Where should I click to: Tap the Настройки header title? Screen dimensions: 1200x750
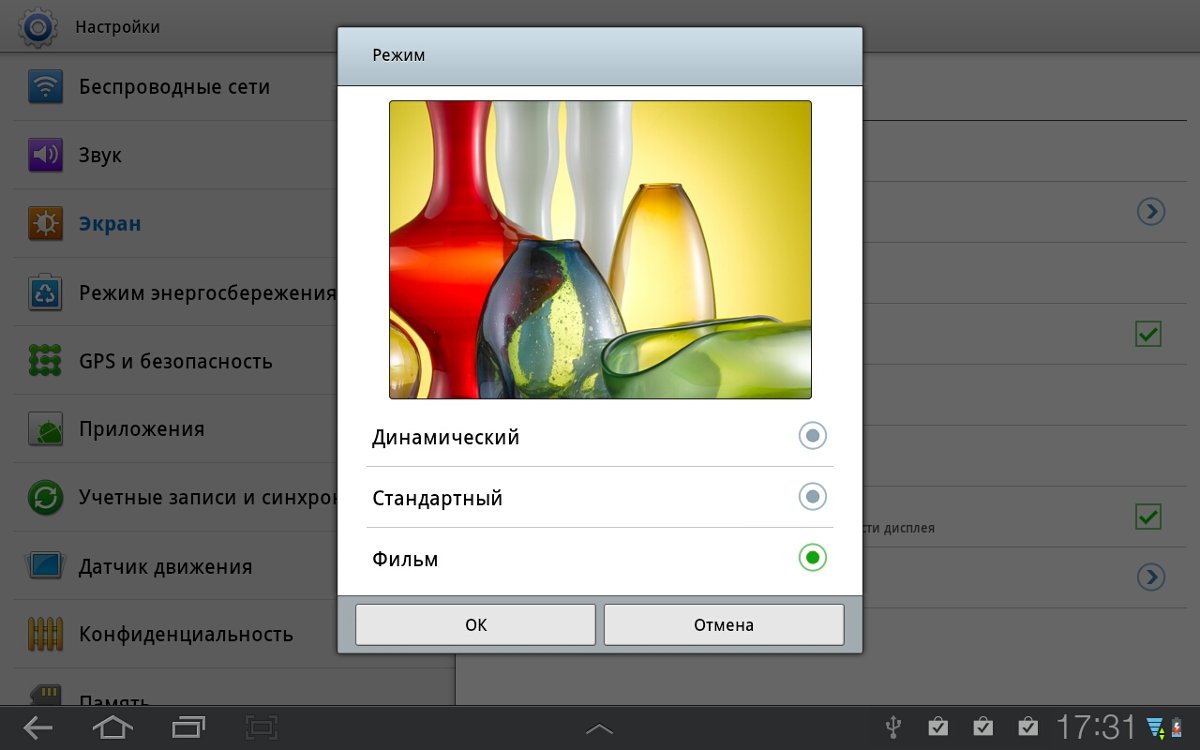tap(118, 27)
